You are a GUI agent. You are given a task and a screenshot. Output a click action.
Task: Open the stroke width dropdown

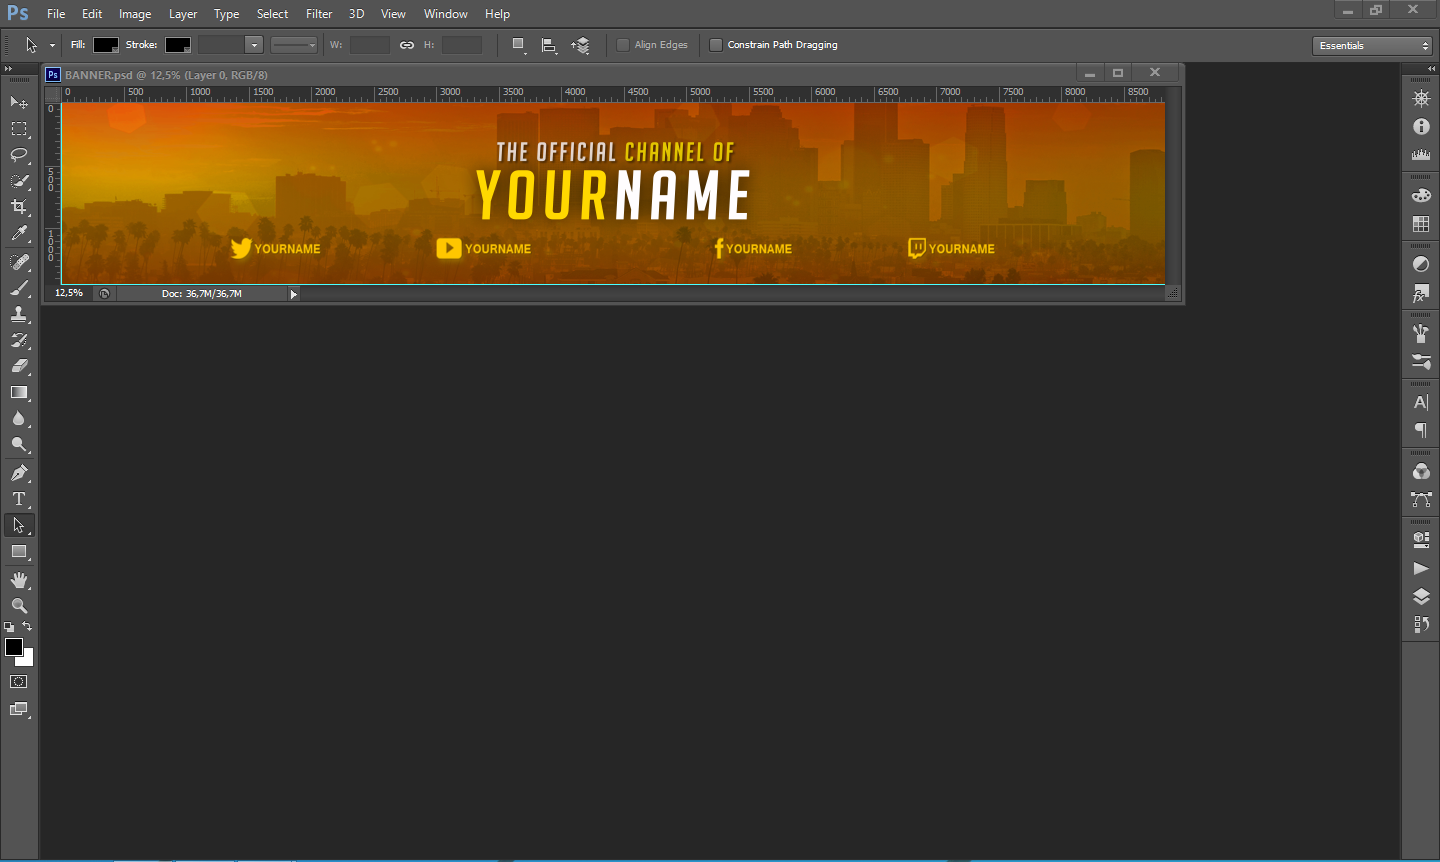[x=254, y=45]
